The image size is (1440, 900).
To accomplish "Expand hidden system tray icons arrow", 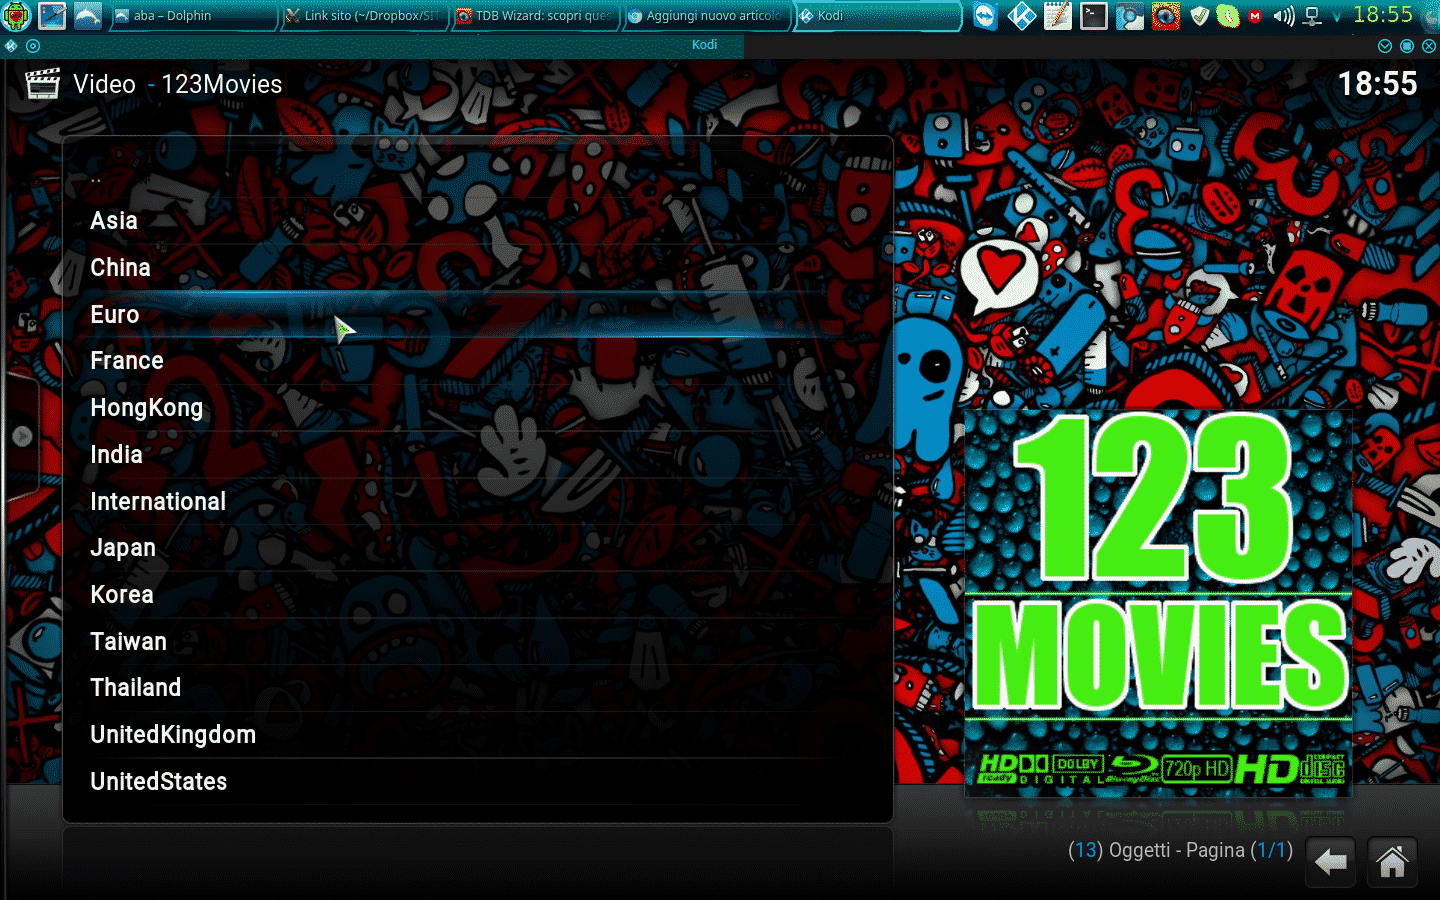I will tap(1337, 17).
